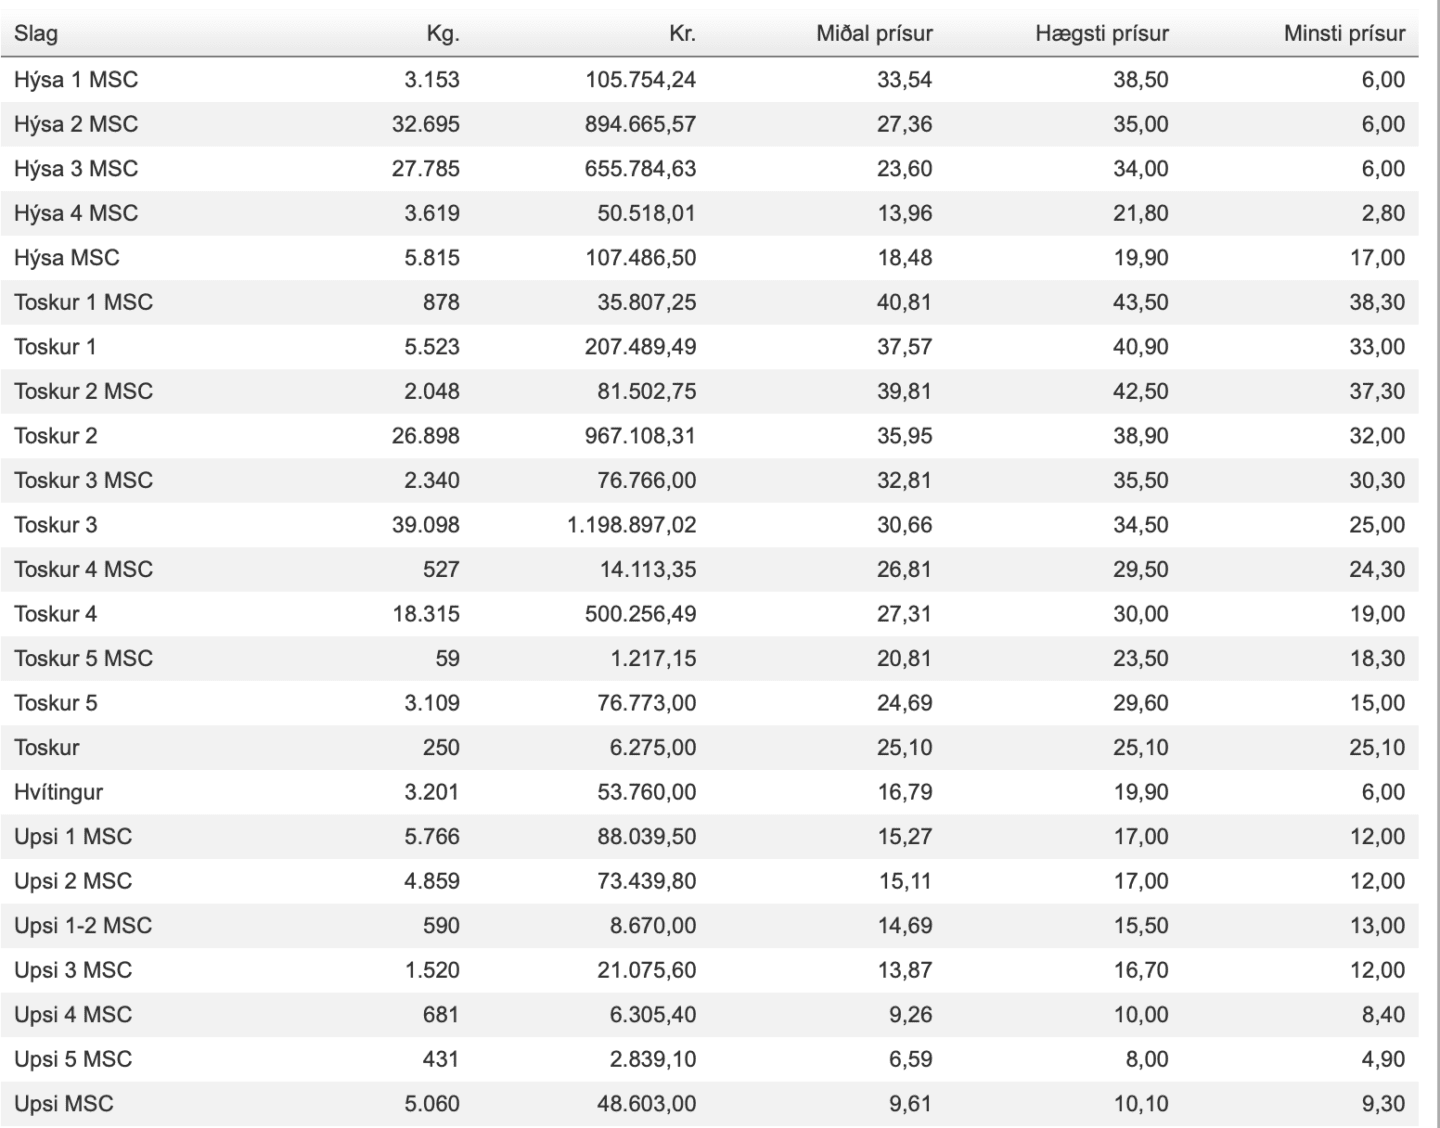Screen dimensions: 1440x1128
Task: Click the Hýsa MSC row label
Action: [67, 258]
